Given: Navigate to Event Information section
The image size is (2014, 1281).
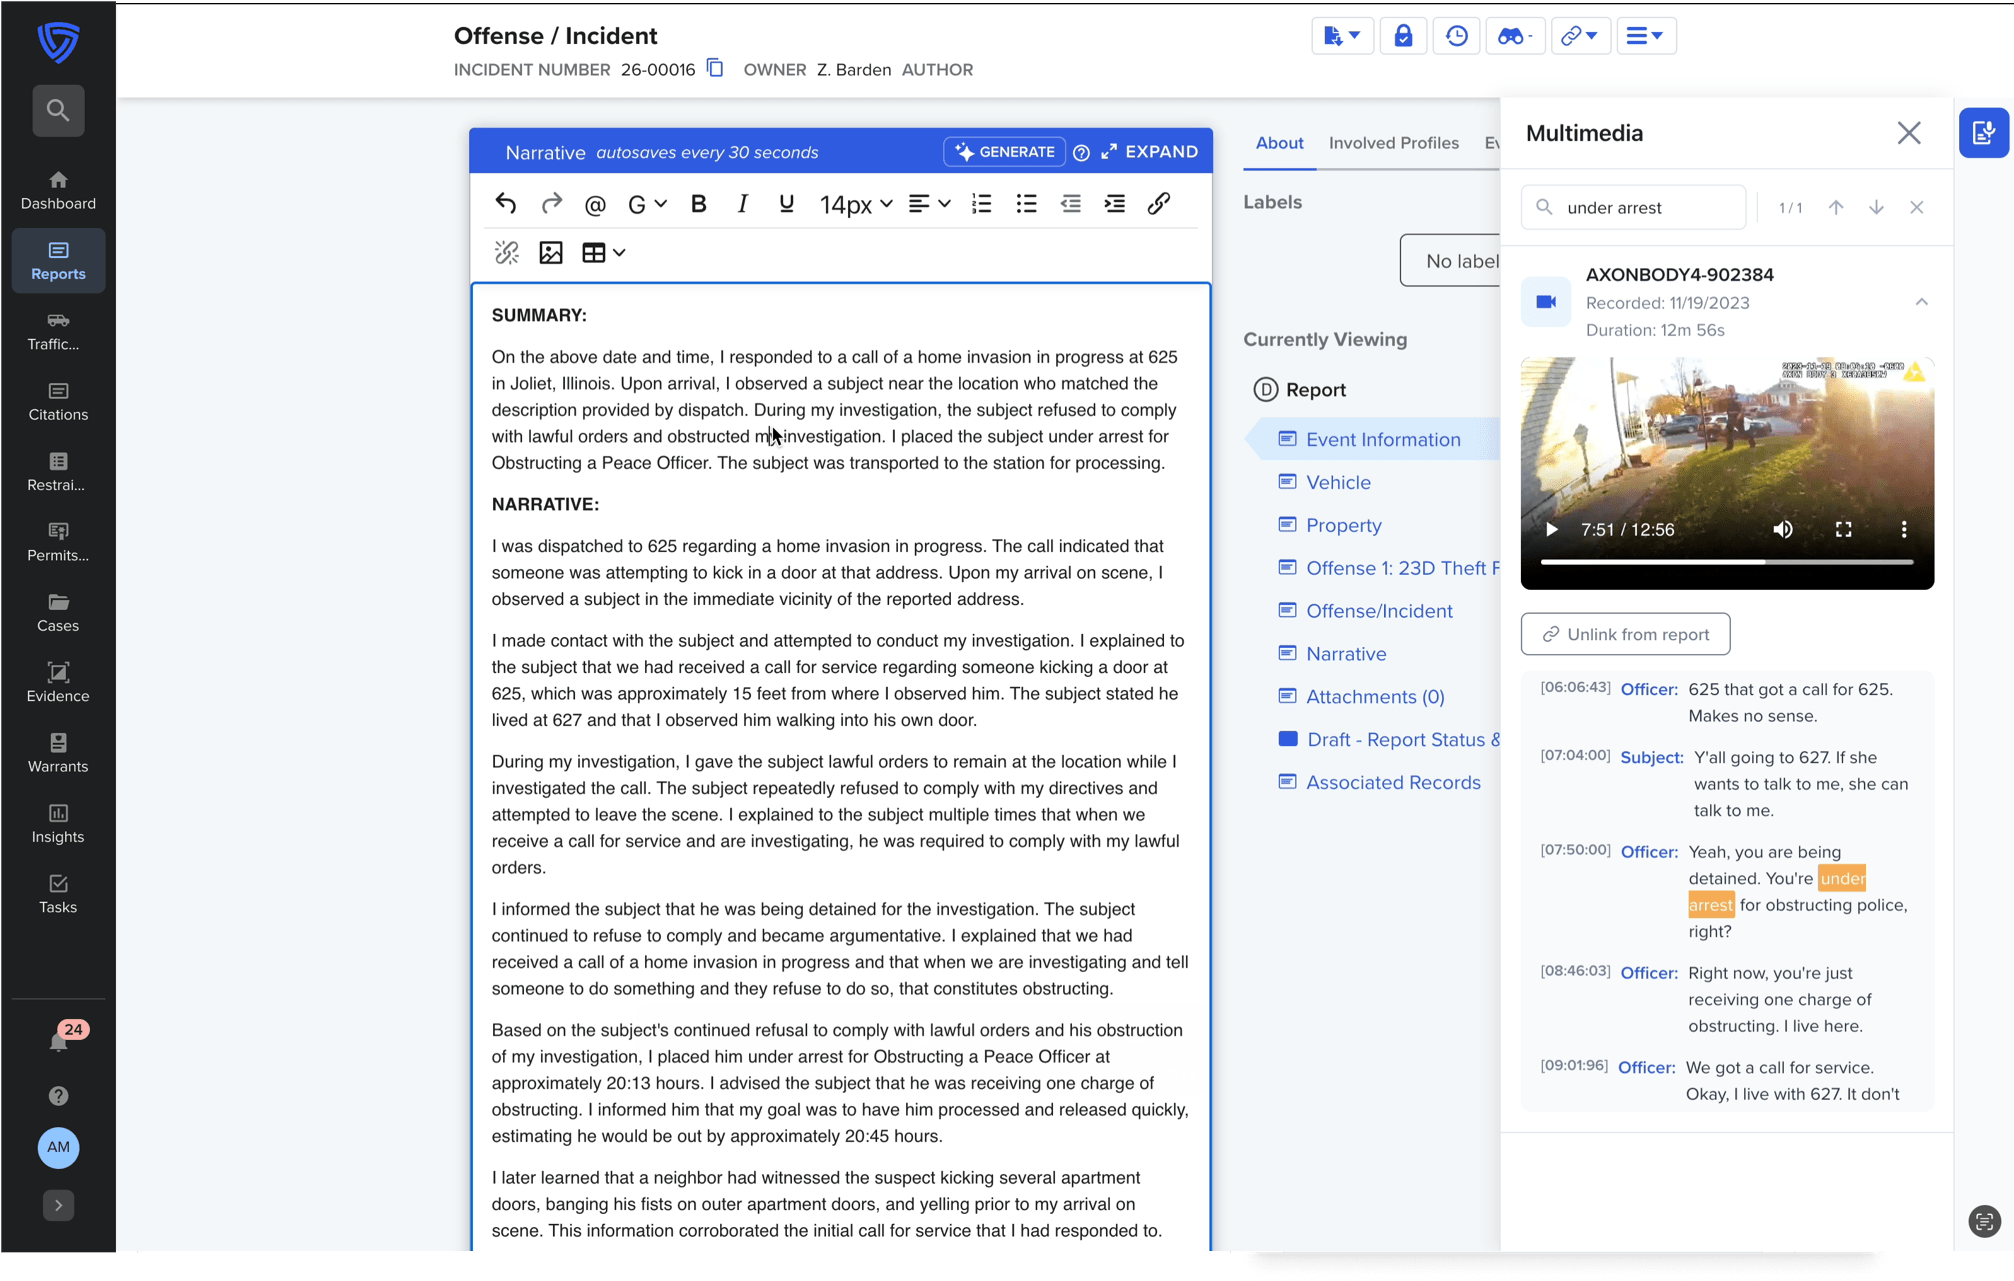Looking at the screenshot, I should pyautogui.click(x=1382, y=440).
